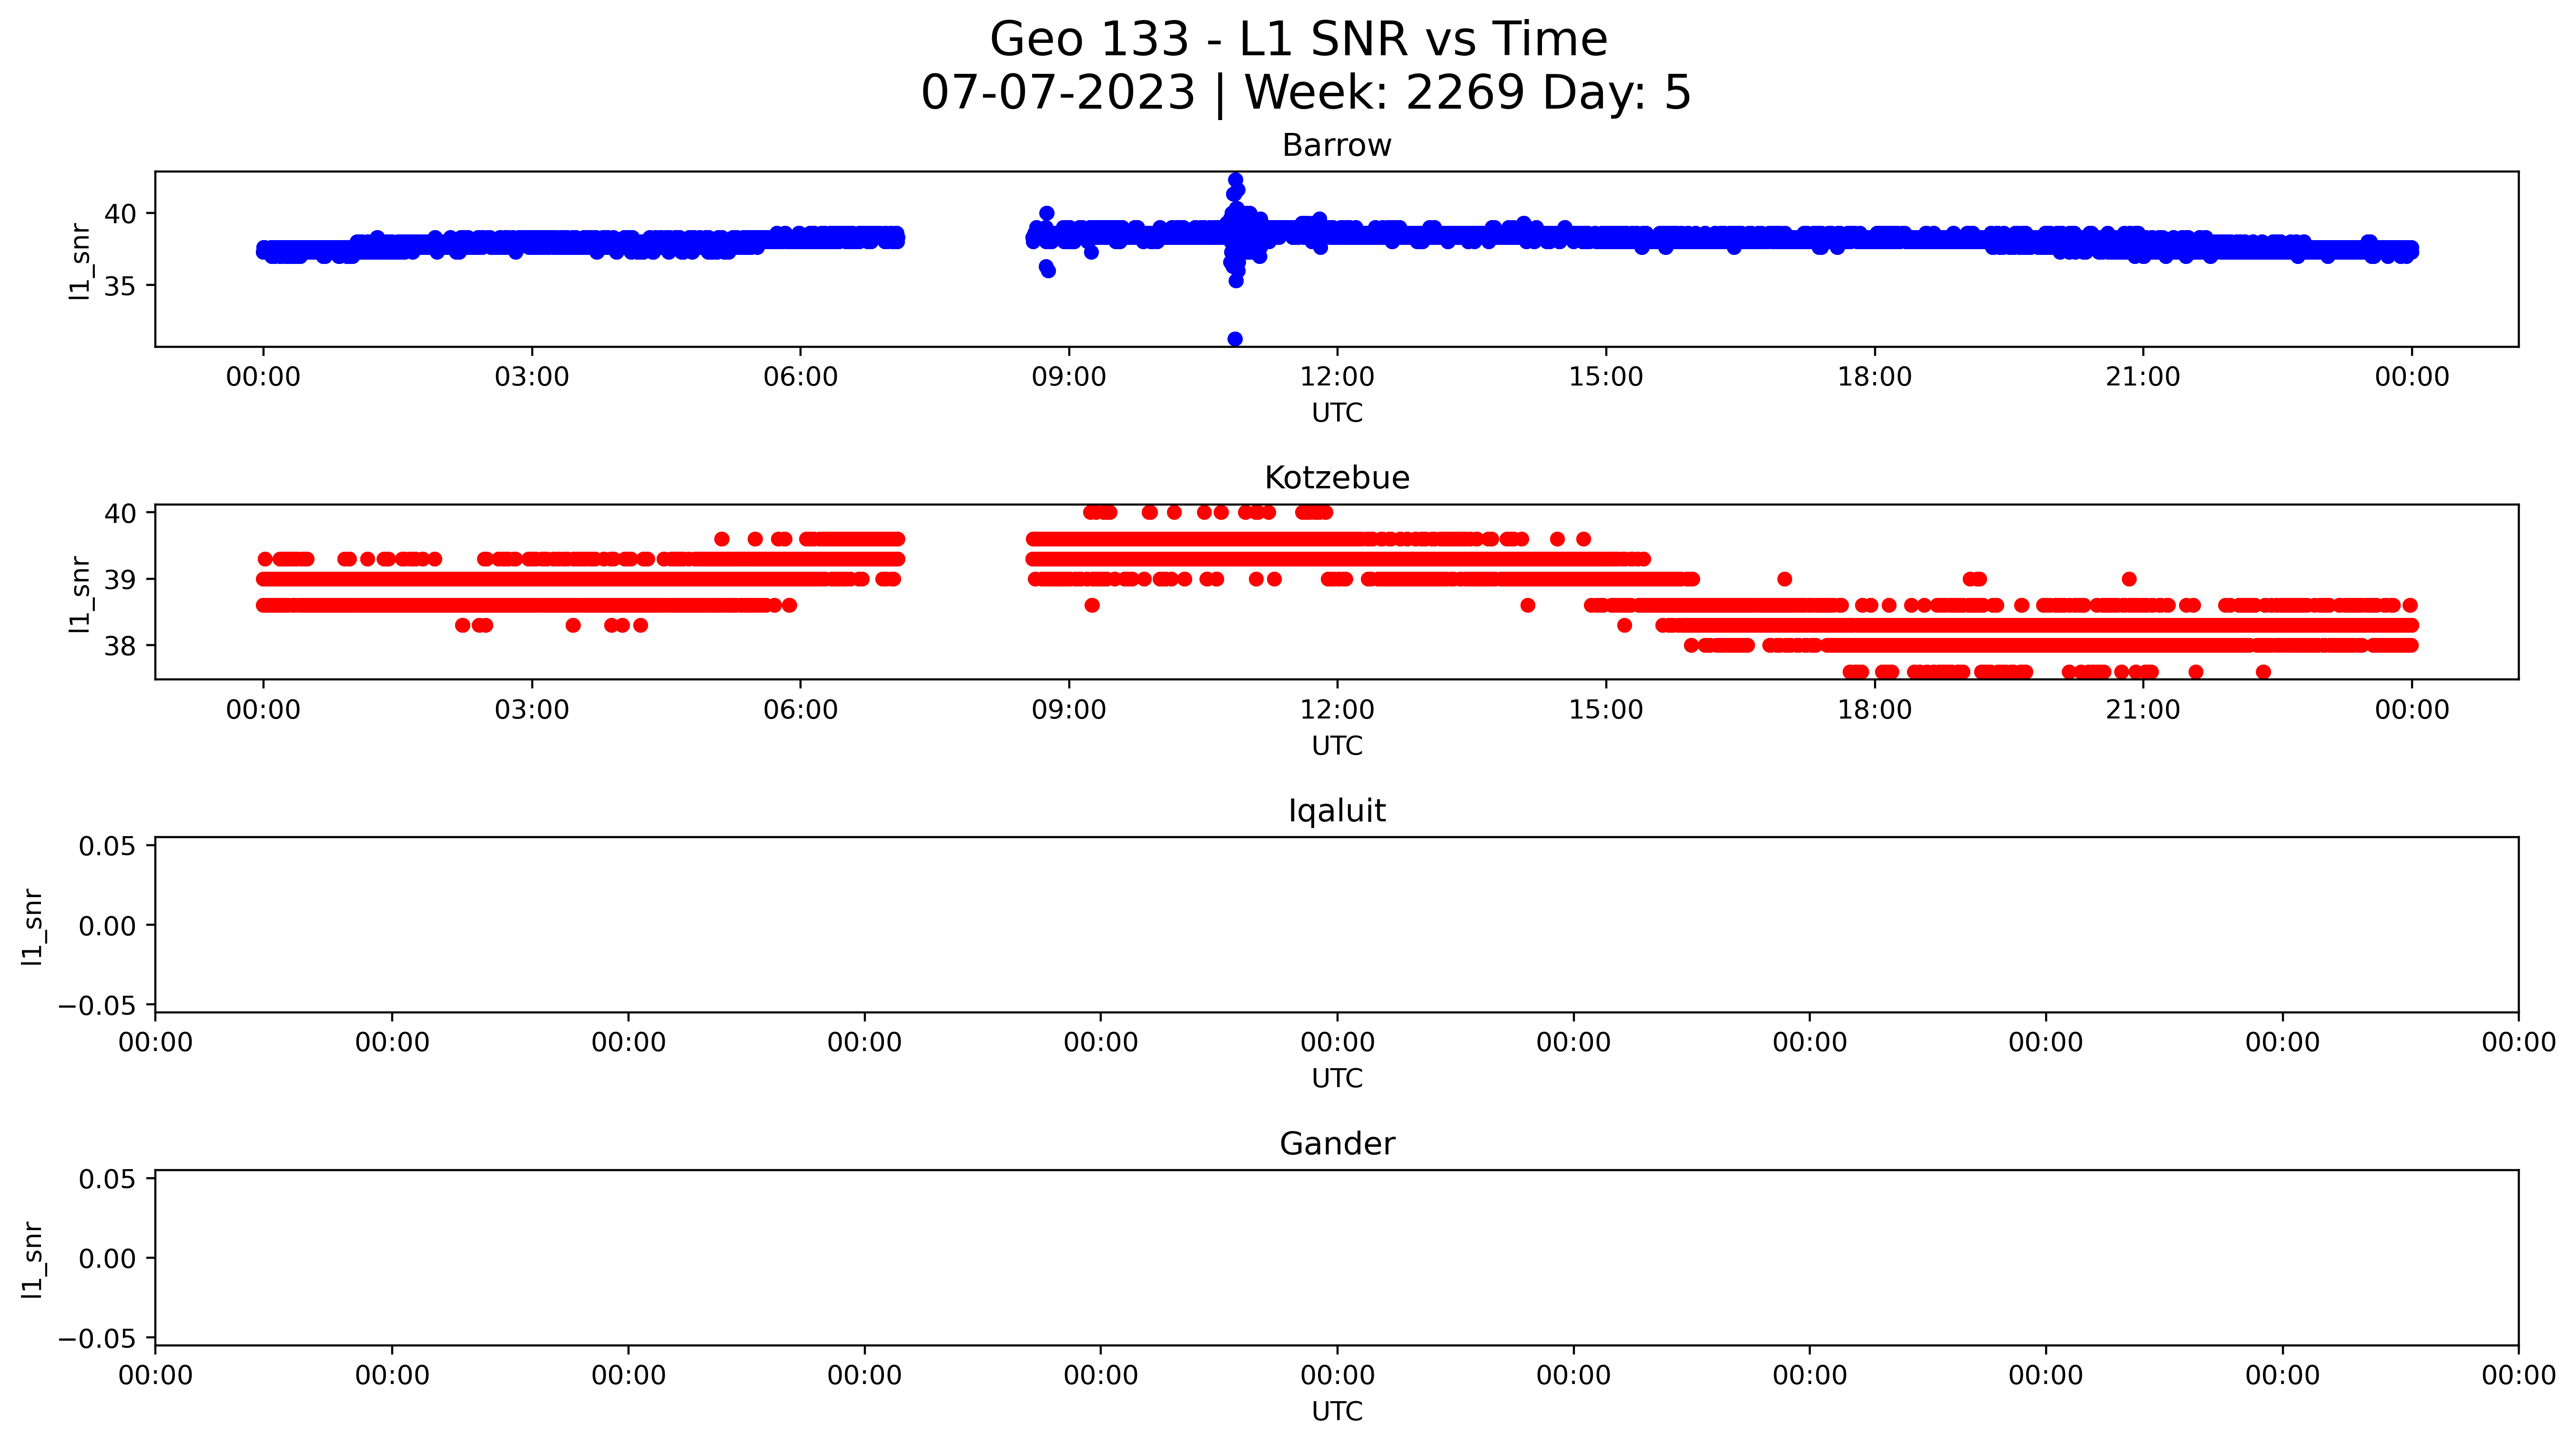Click the 0.00 y-tick in Iqaluit plot
The width and height of the screenshot is (2576, 1445).
tap(107, 926)
